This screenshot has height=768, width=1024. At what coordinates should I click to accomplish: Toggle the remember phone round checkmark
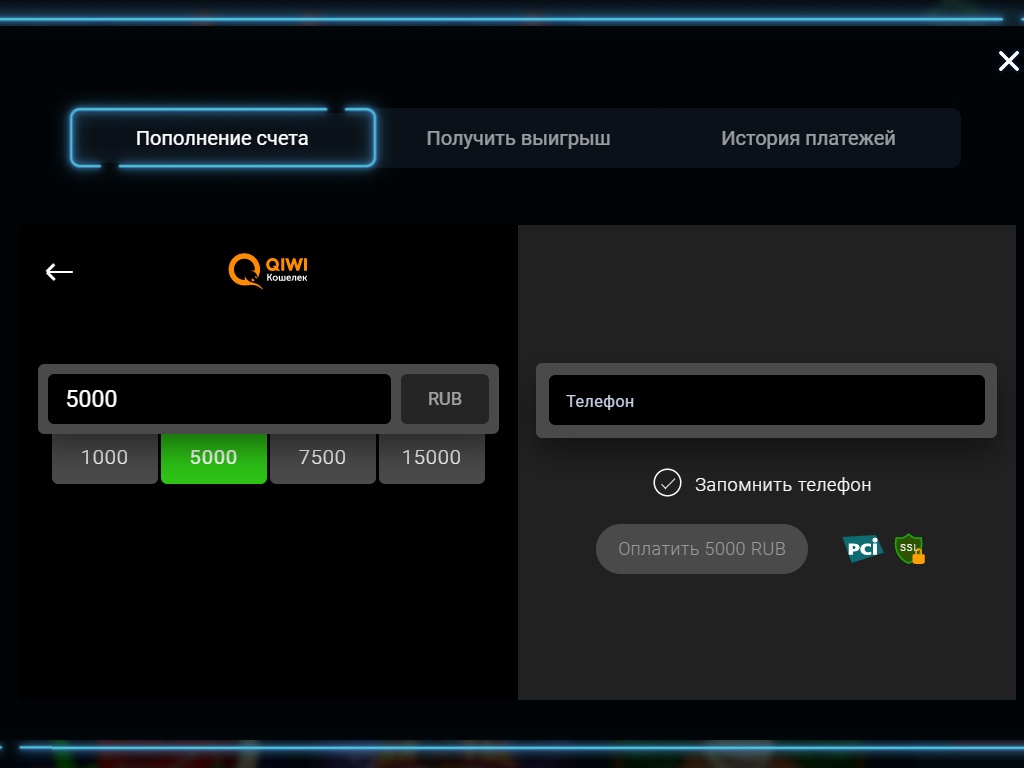point(667,483)
